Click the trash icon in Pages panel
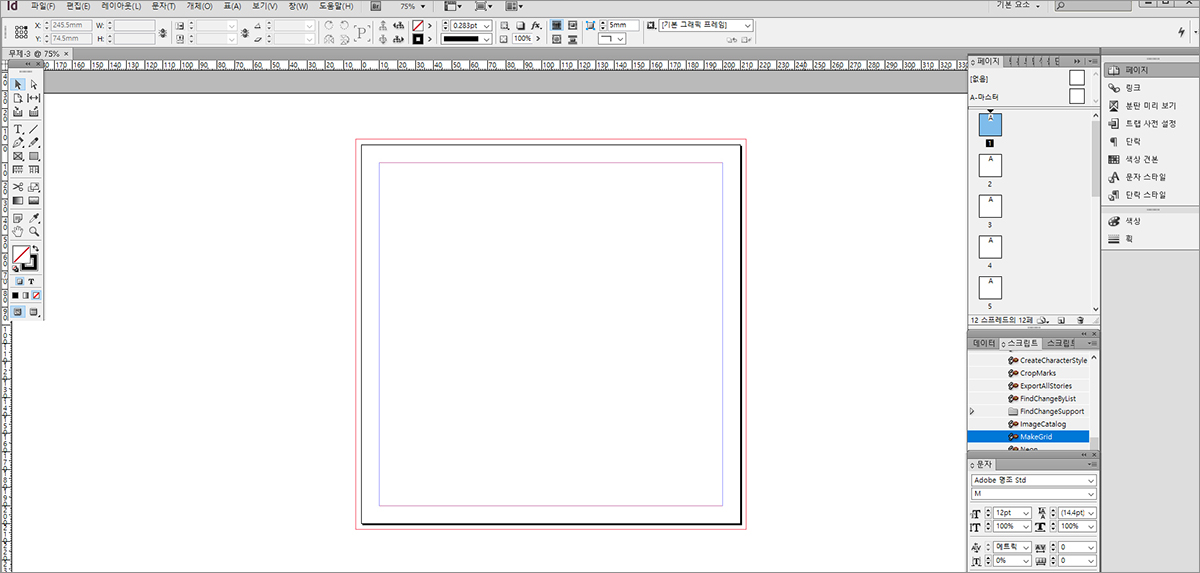 point(1080,320)
